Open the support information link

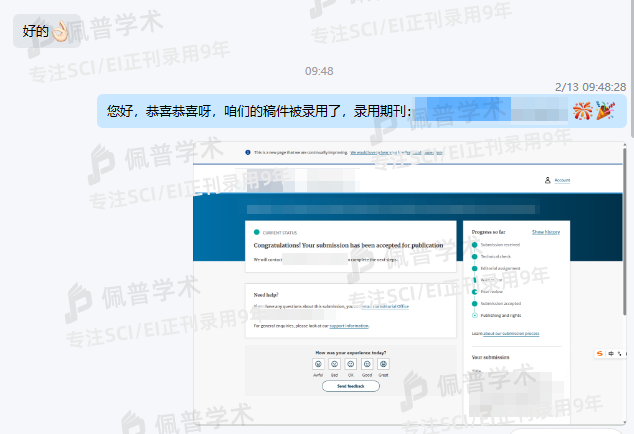click(349, 326)
